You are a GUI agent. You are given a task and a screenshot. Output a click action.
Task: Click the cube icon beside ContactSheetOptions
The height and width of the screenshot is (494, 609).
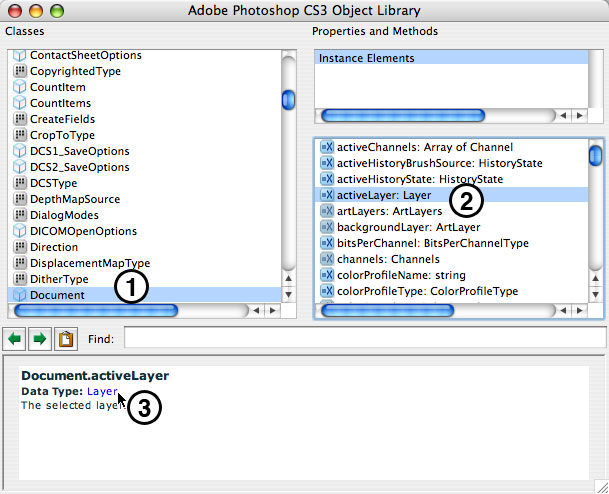pos(19,55)
